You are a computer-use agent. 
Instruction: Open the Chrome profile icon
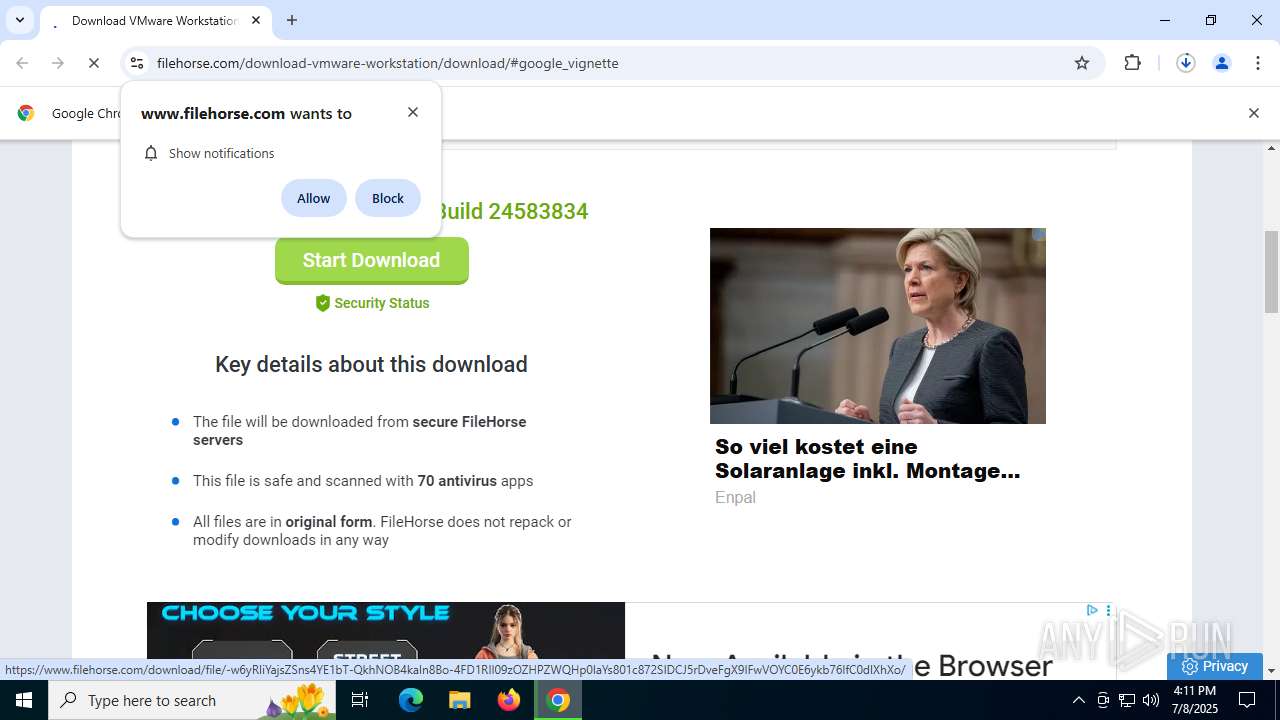point(1221,63)
